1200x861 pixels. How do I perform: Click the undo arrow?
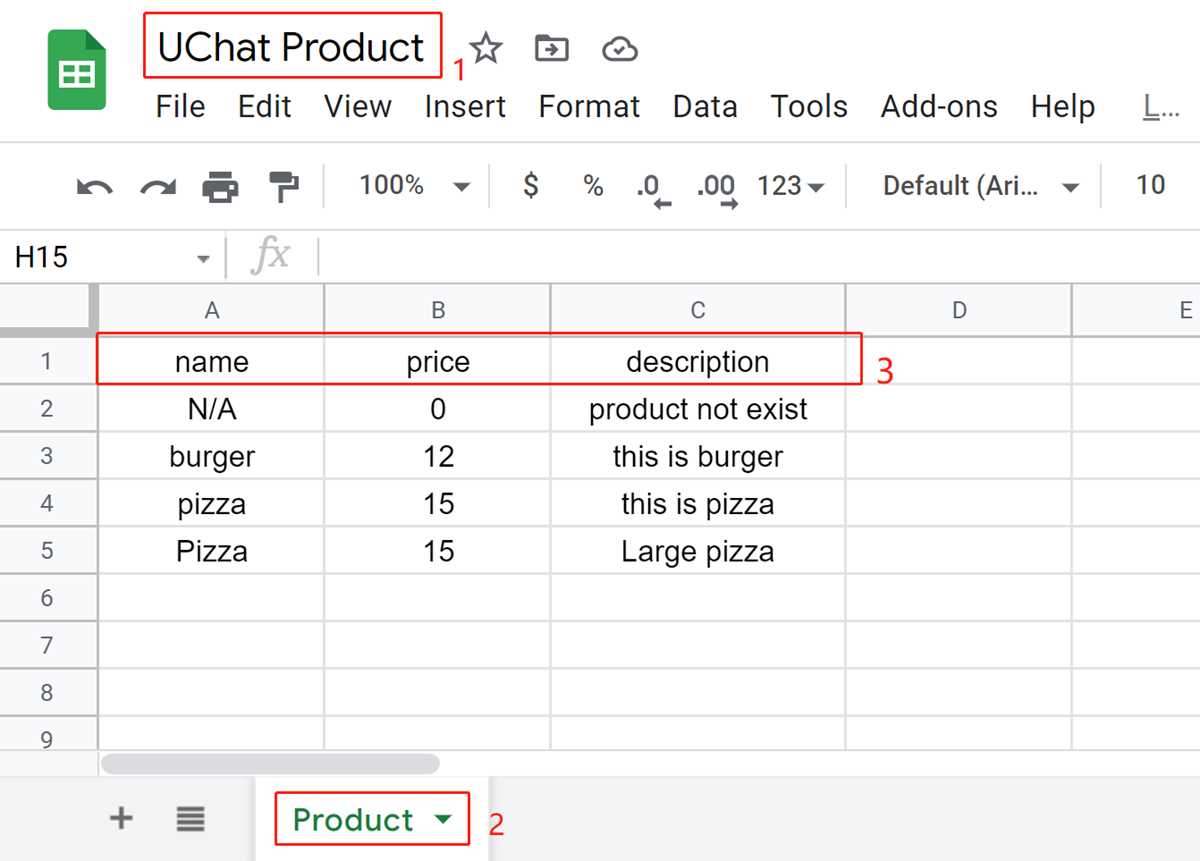click(95, 186)
